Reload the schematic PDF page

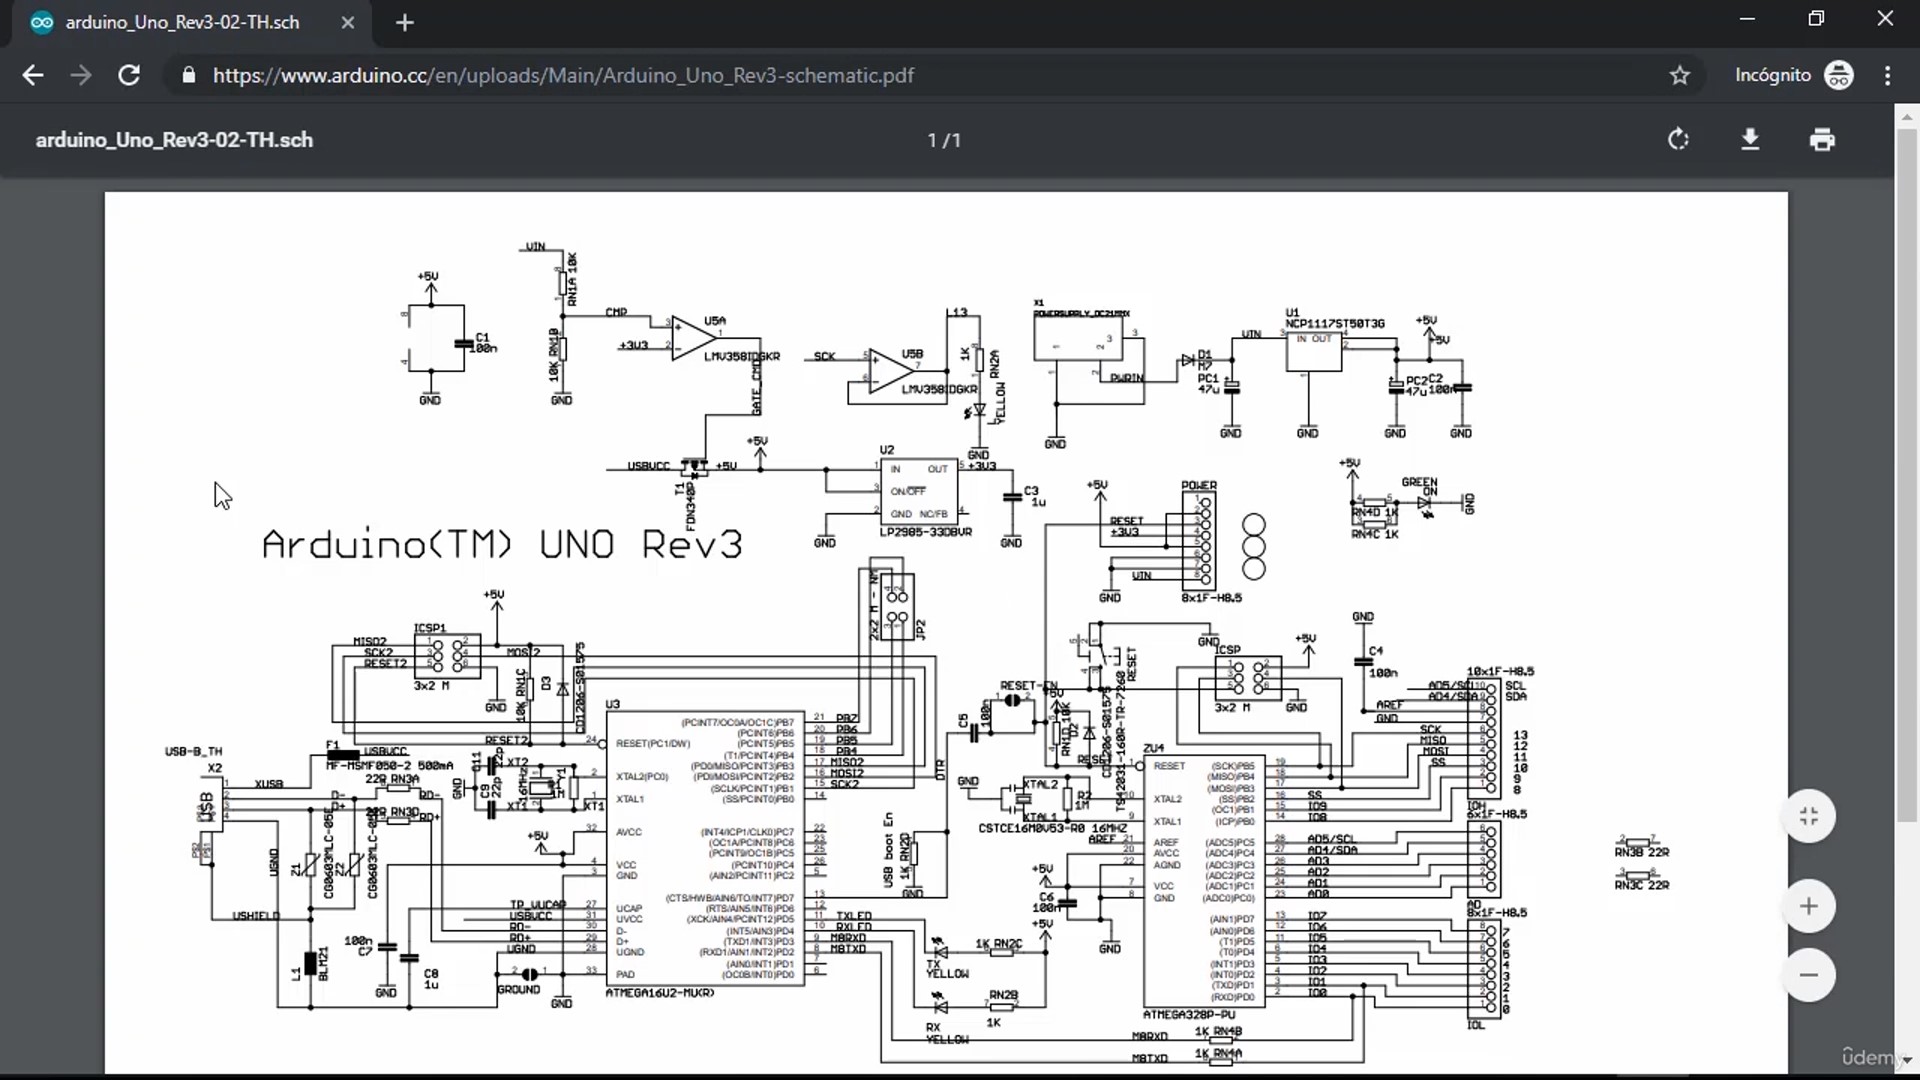coord(129,75)
